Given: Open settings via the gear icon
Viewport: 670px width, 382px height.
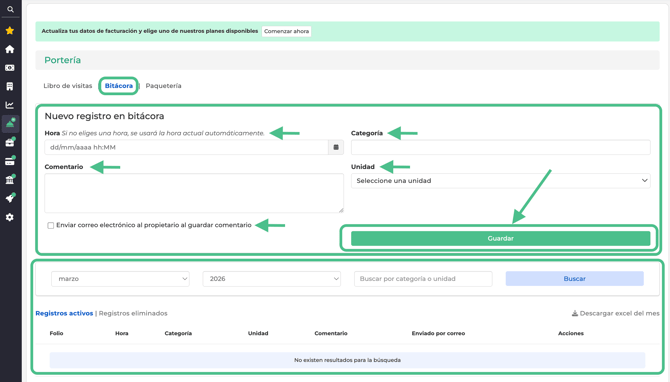Looking at the screenshot, I should [10, 217].
